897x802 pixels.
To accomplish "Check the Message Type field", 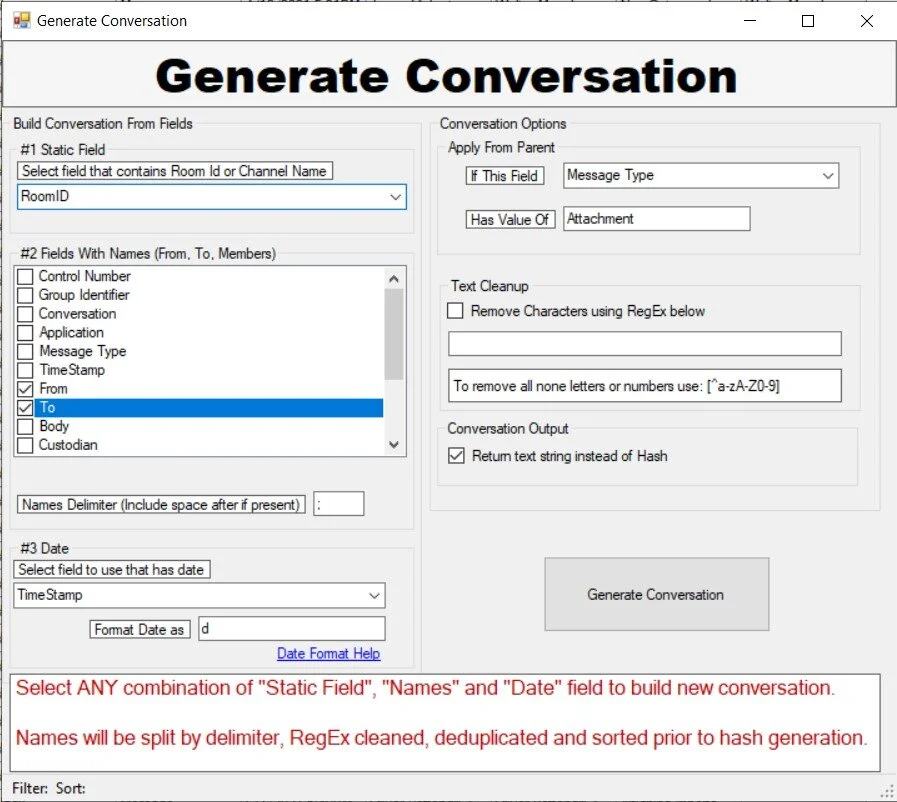I will click(23, 351).
